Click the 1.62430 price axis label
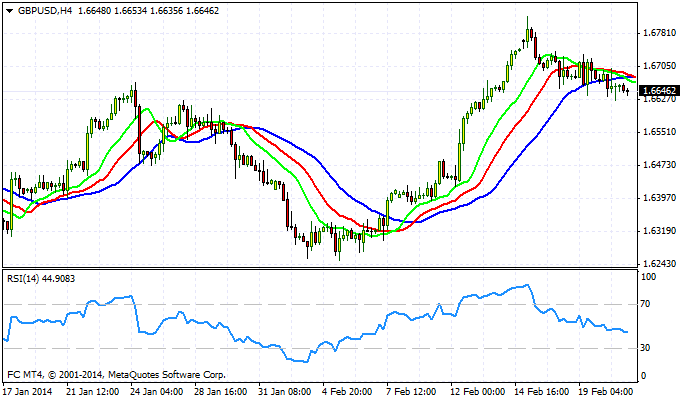The width and height of the screenshot is (680, 400). point(660,264)
